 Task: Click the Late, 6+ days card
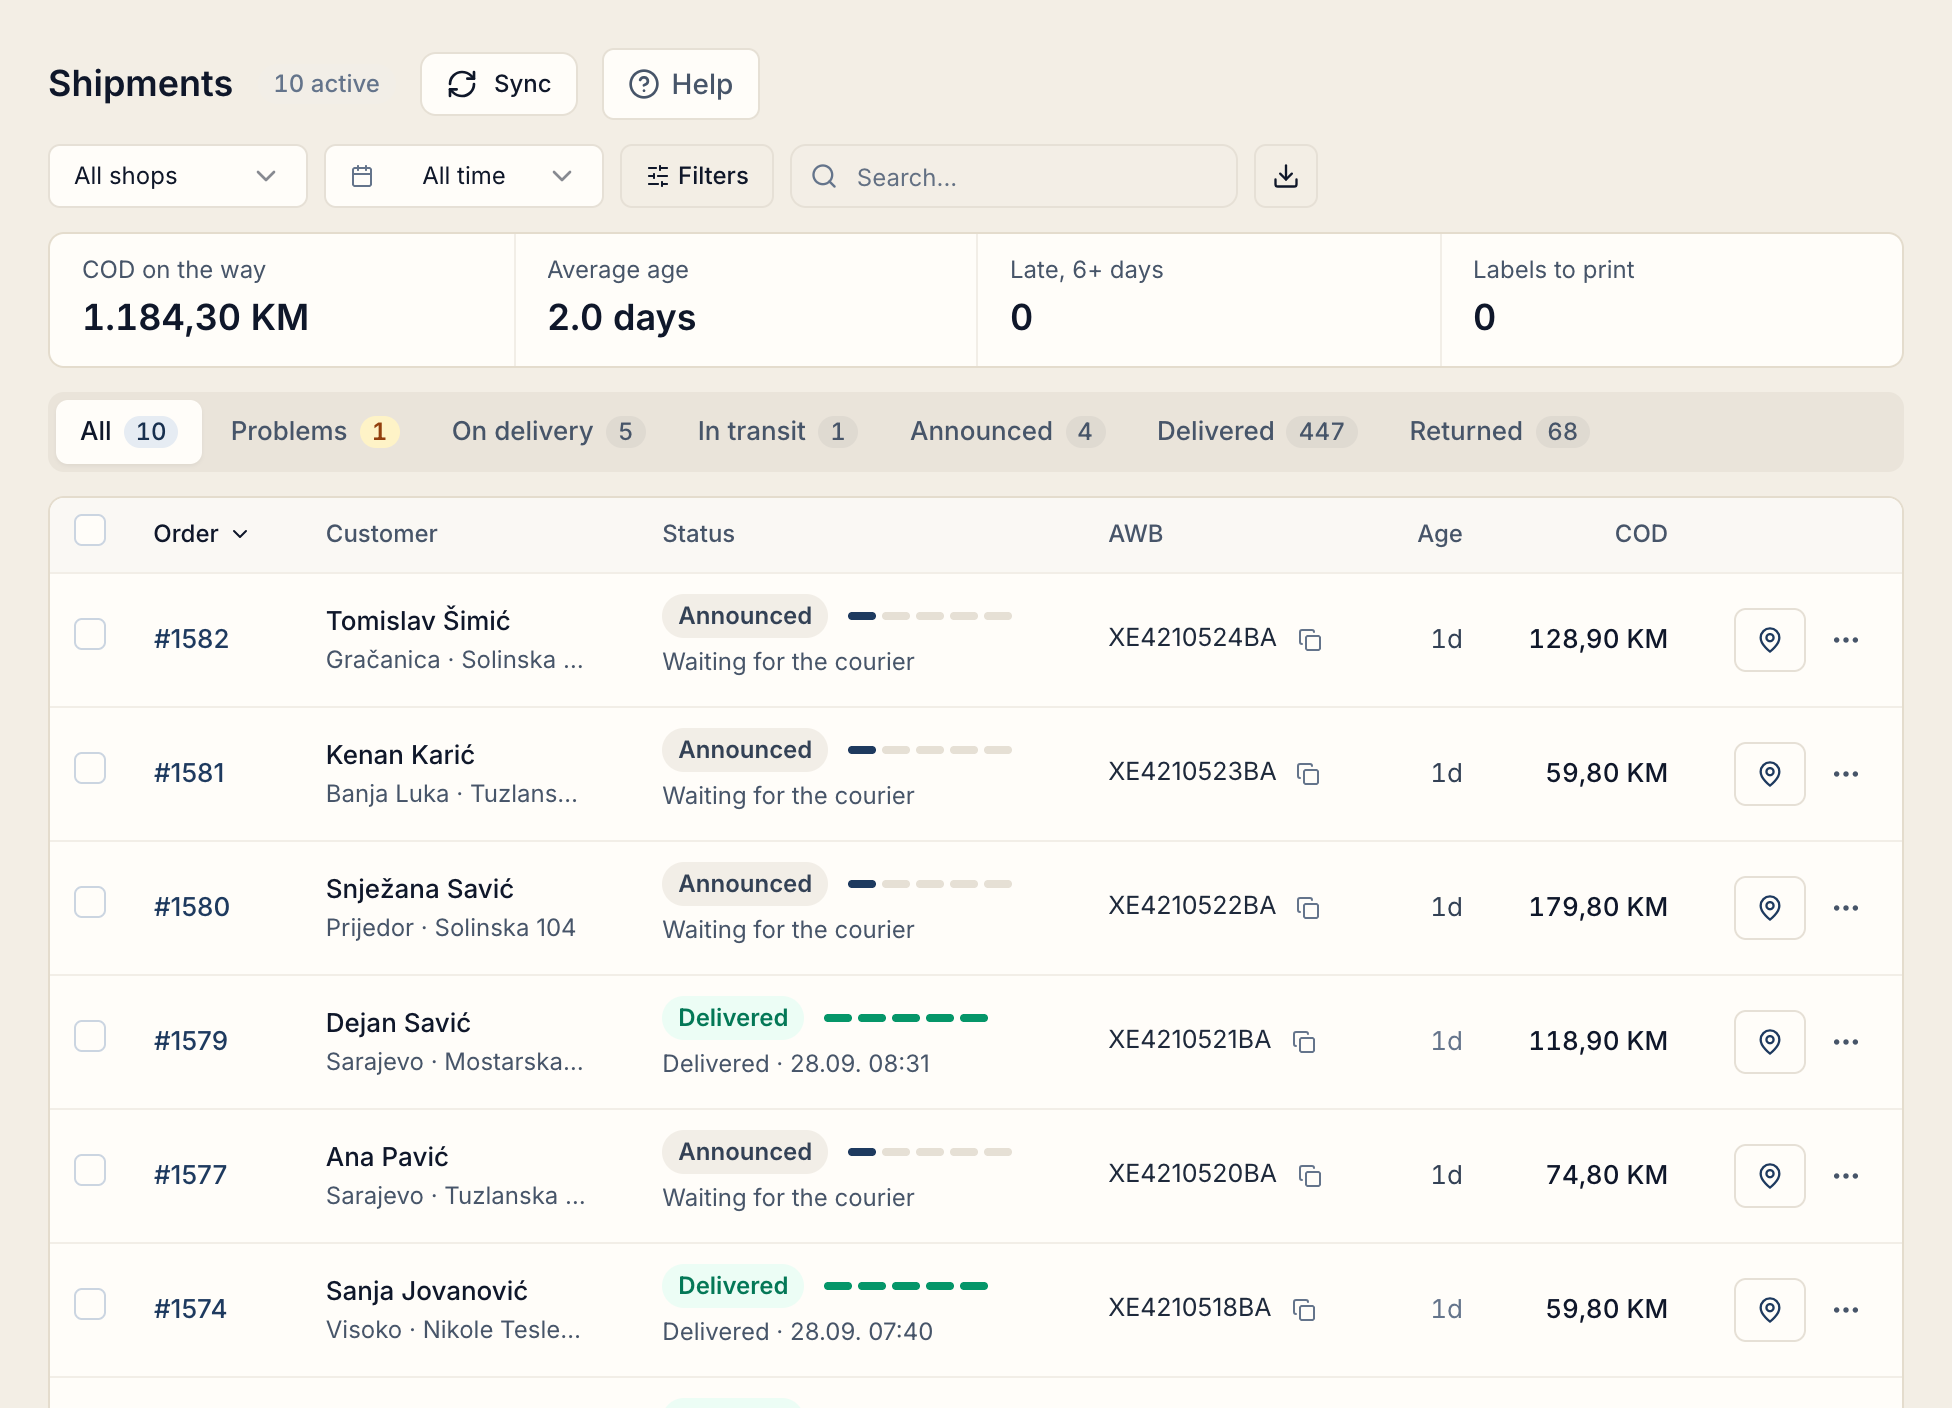(1209, 300)
